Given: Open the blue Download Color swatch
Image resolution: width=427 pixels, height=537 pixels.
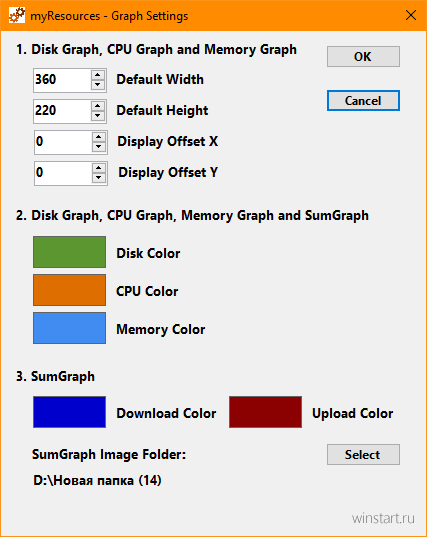Looking at the screenshot, I should click(70, 412).
